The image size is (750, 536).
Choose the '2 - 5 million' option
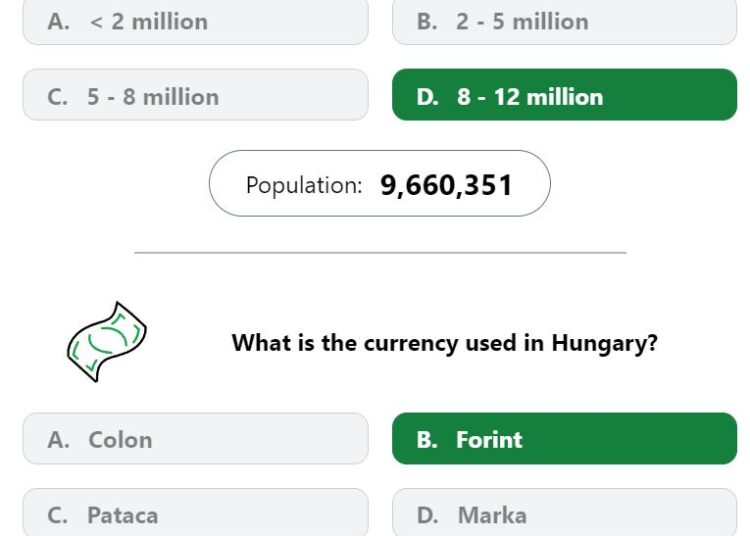[564, 22]
